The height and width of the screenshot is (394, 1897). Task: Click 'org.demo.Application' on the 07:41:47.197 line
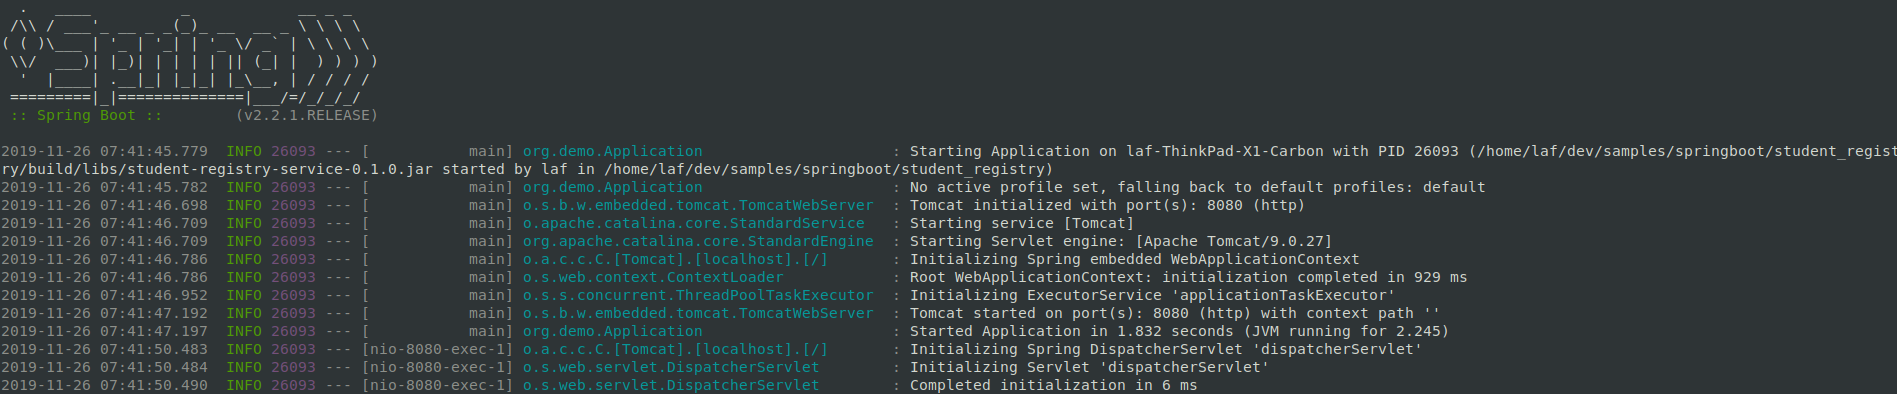point(612,331)
